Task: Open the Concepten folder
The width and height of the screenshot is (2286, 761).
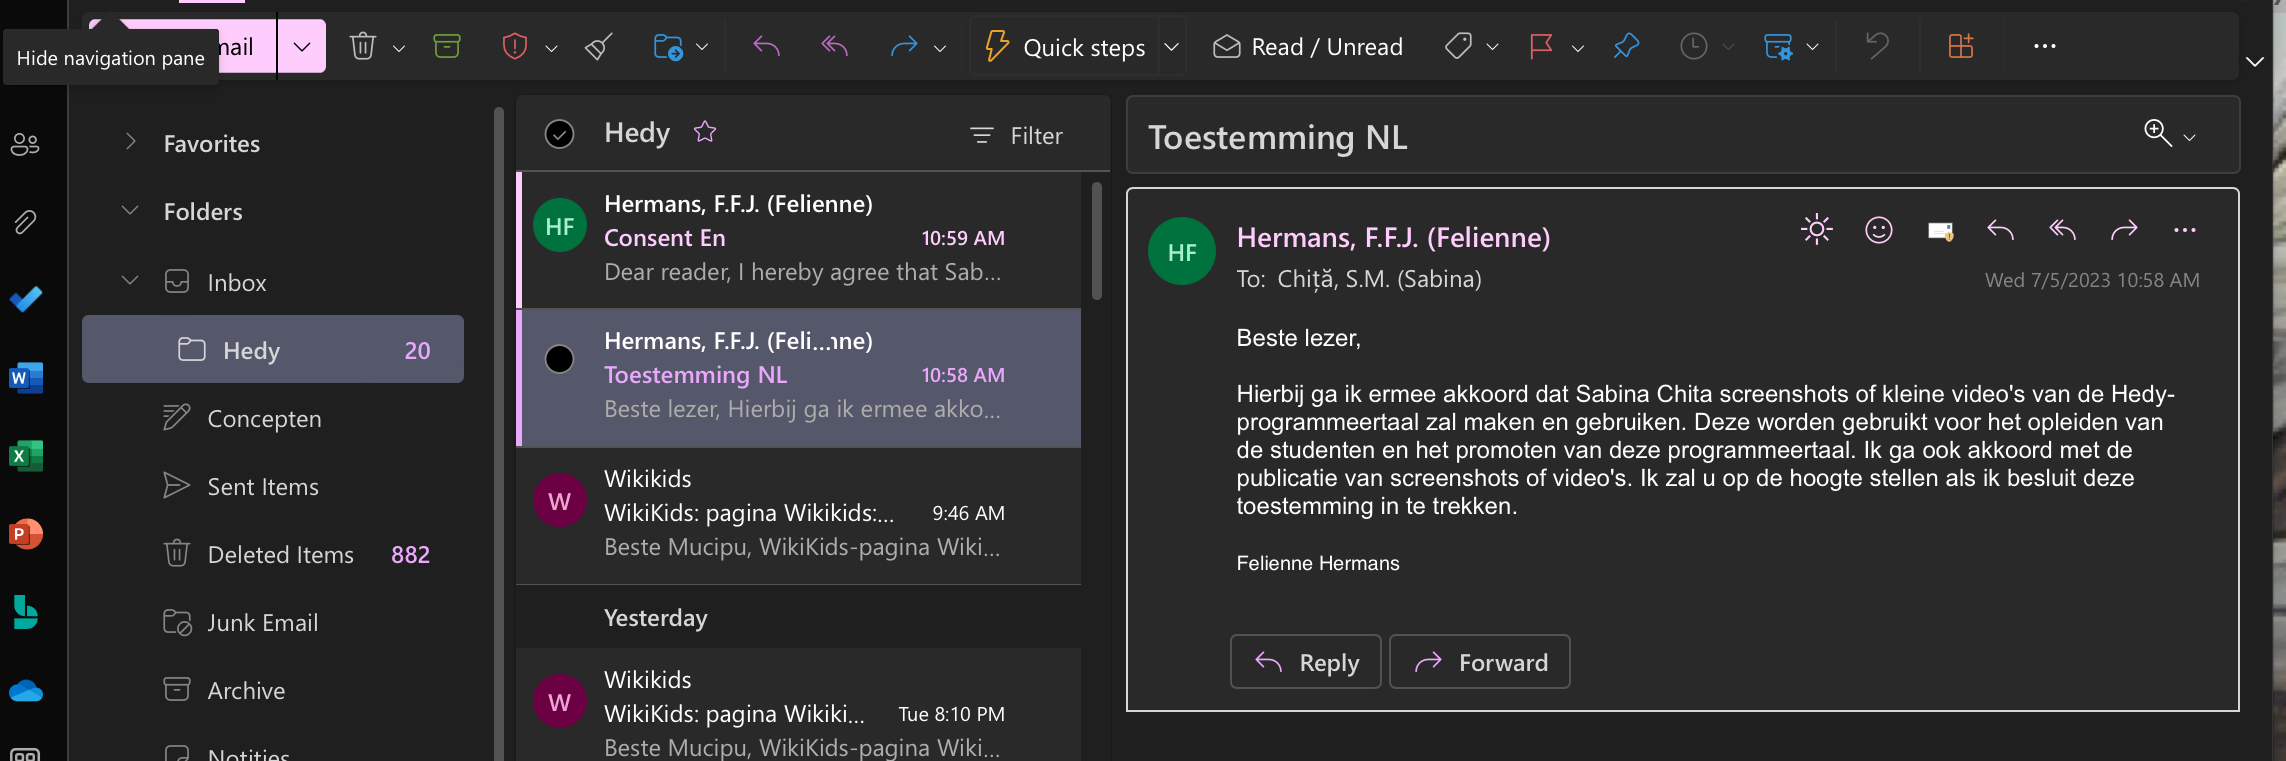Action: (265, 418)
